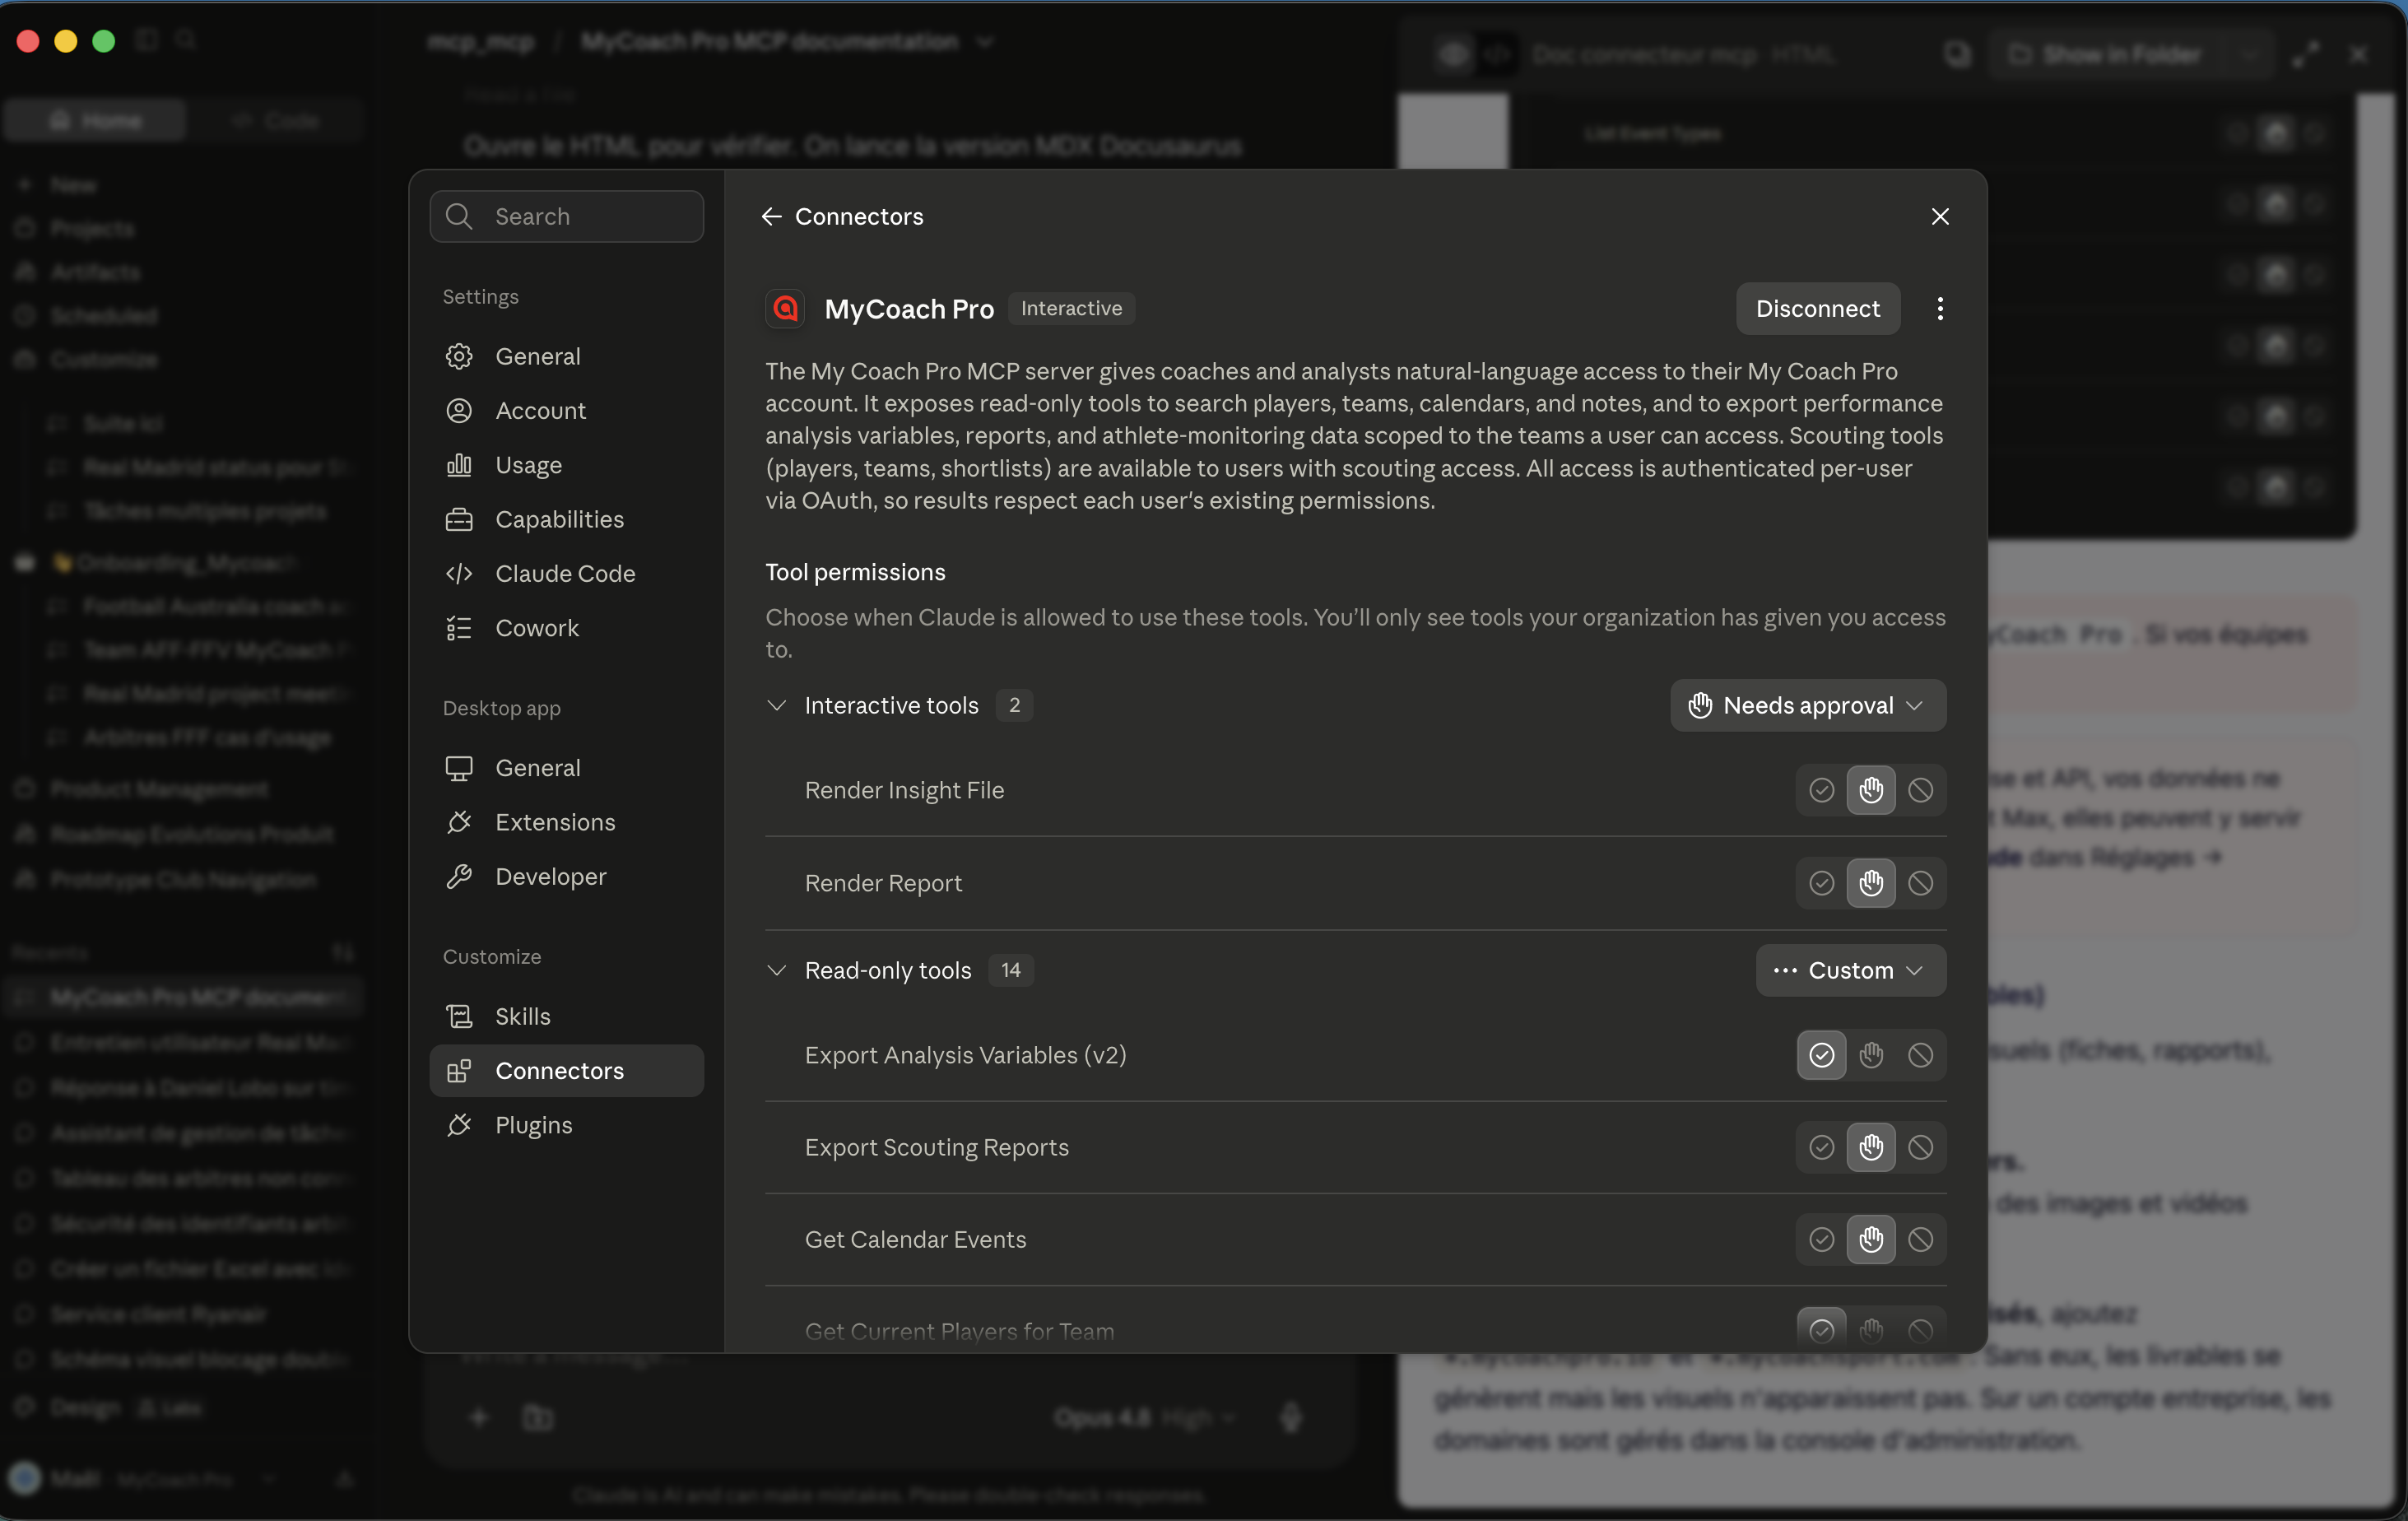Block the Render Insight File tool
The height and width of the screenshot is (1521, 2408).
pos(1920,790)
